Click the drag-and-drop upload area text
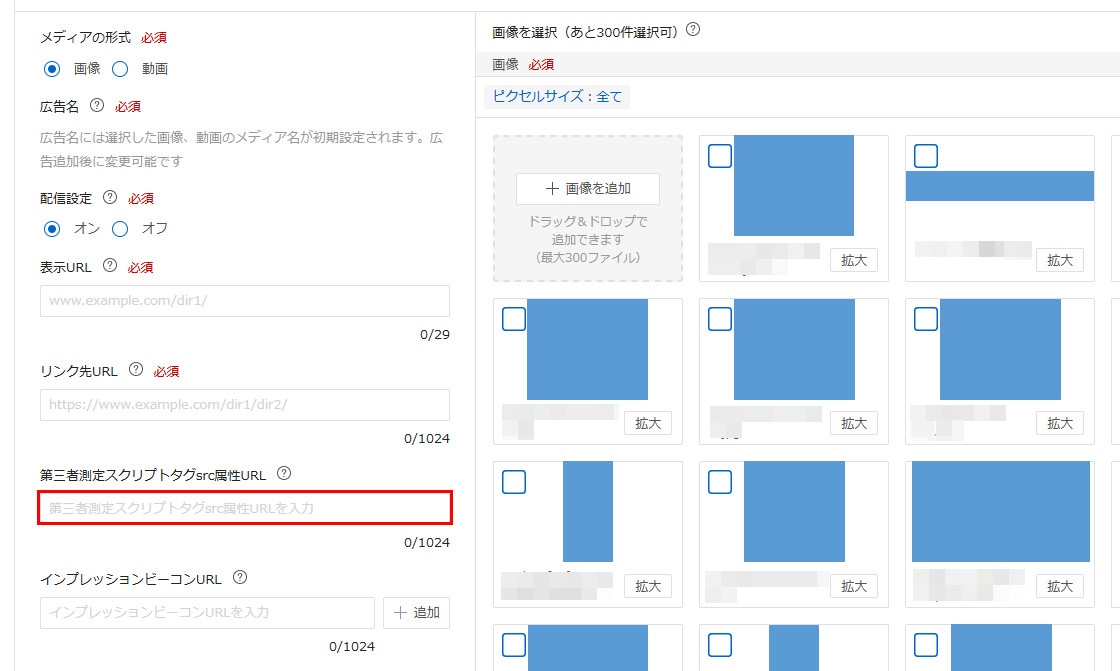 [x=588, y=239]
